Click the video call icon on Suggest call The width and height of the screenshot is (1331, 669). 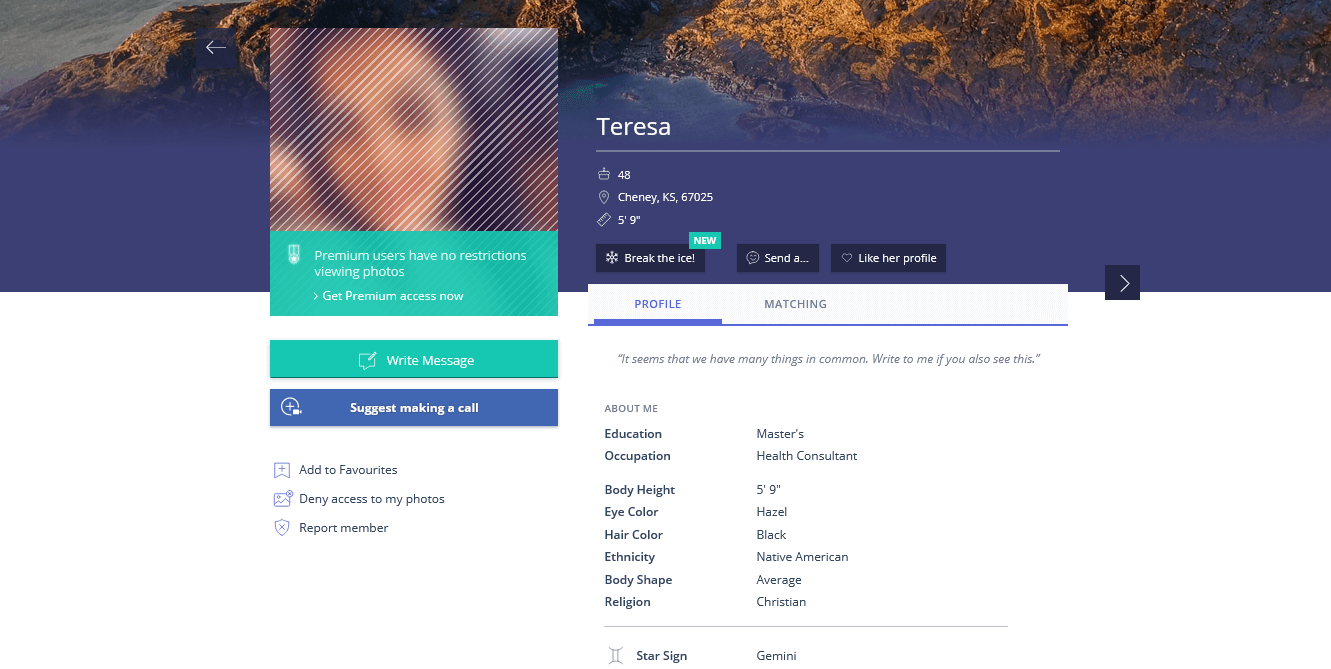[291, 407]
